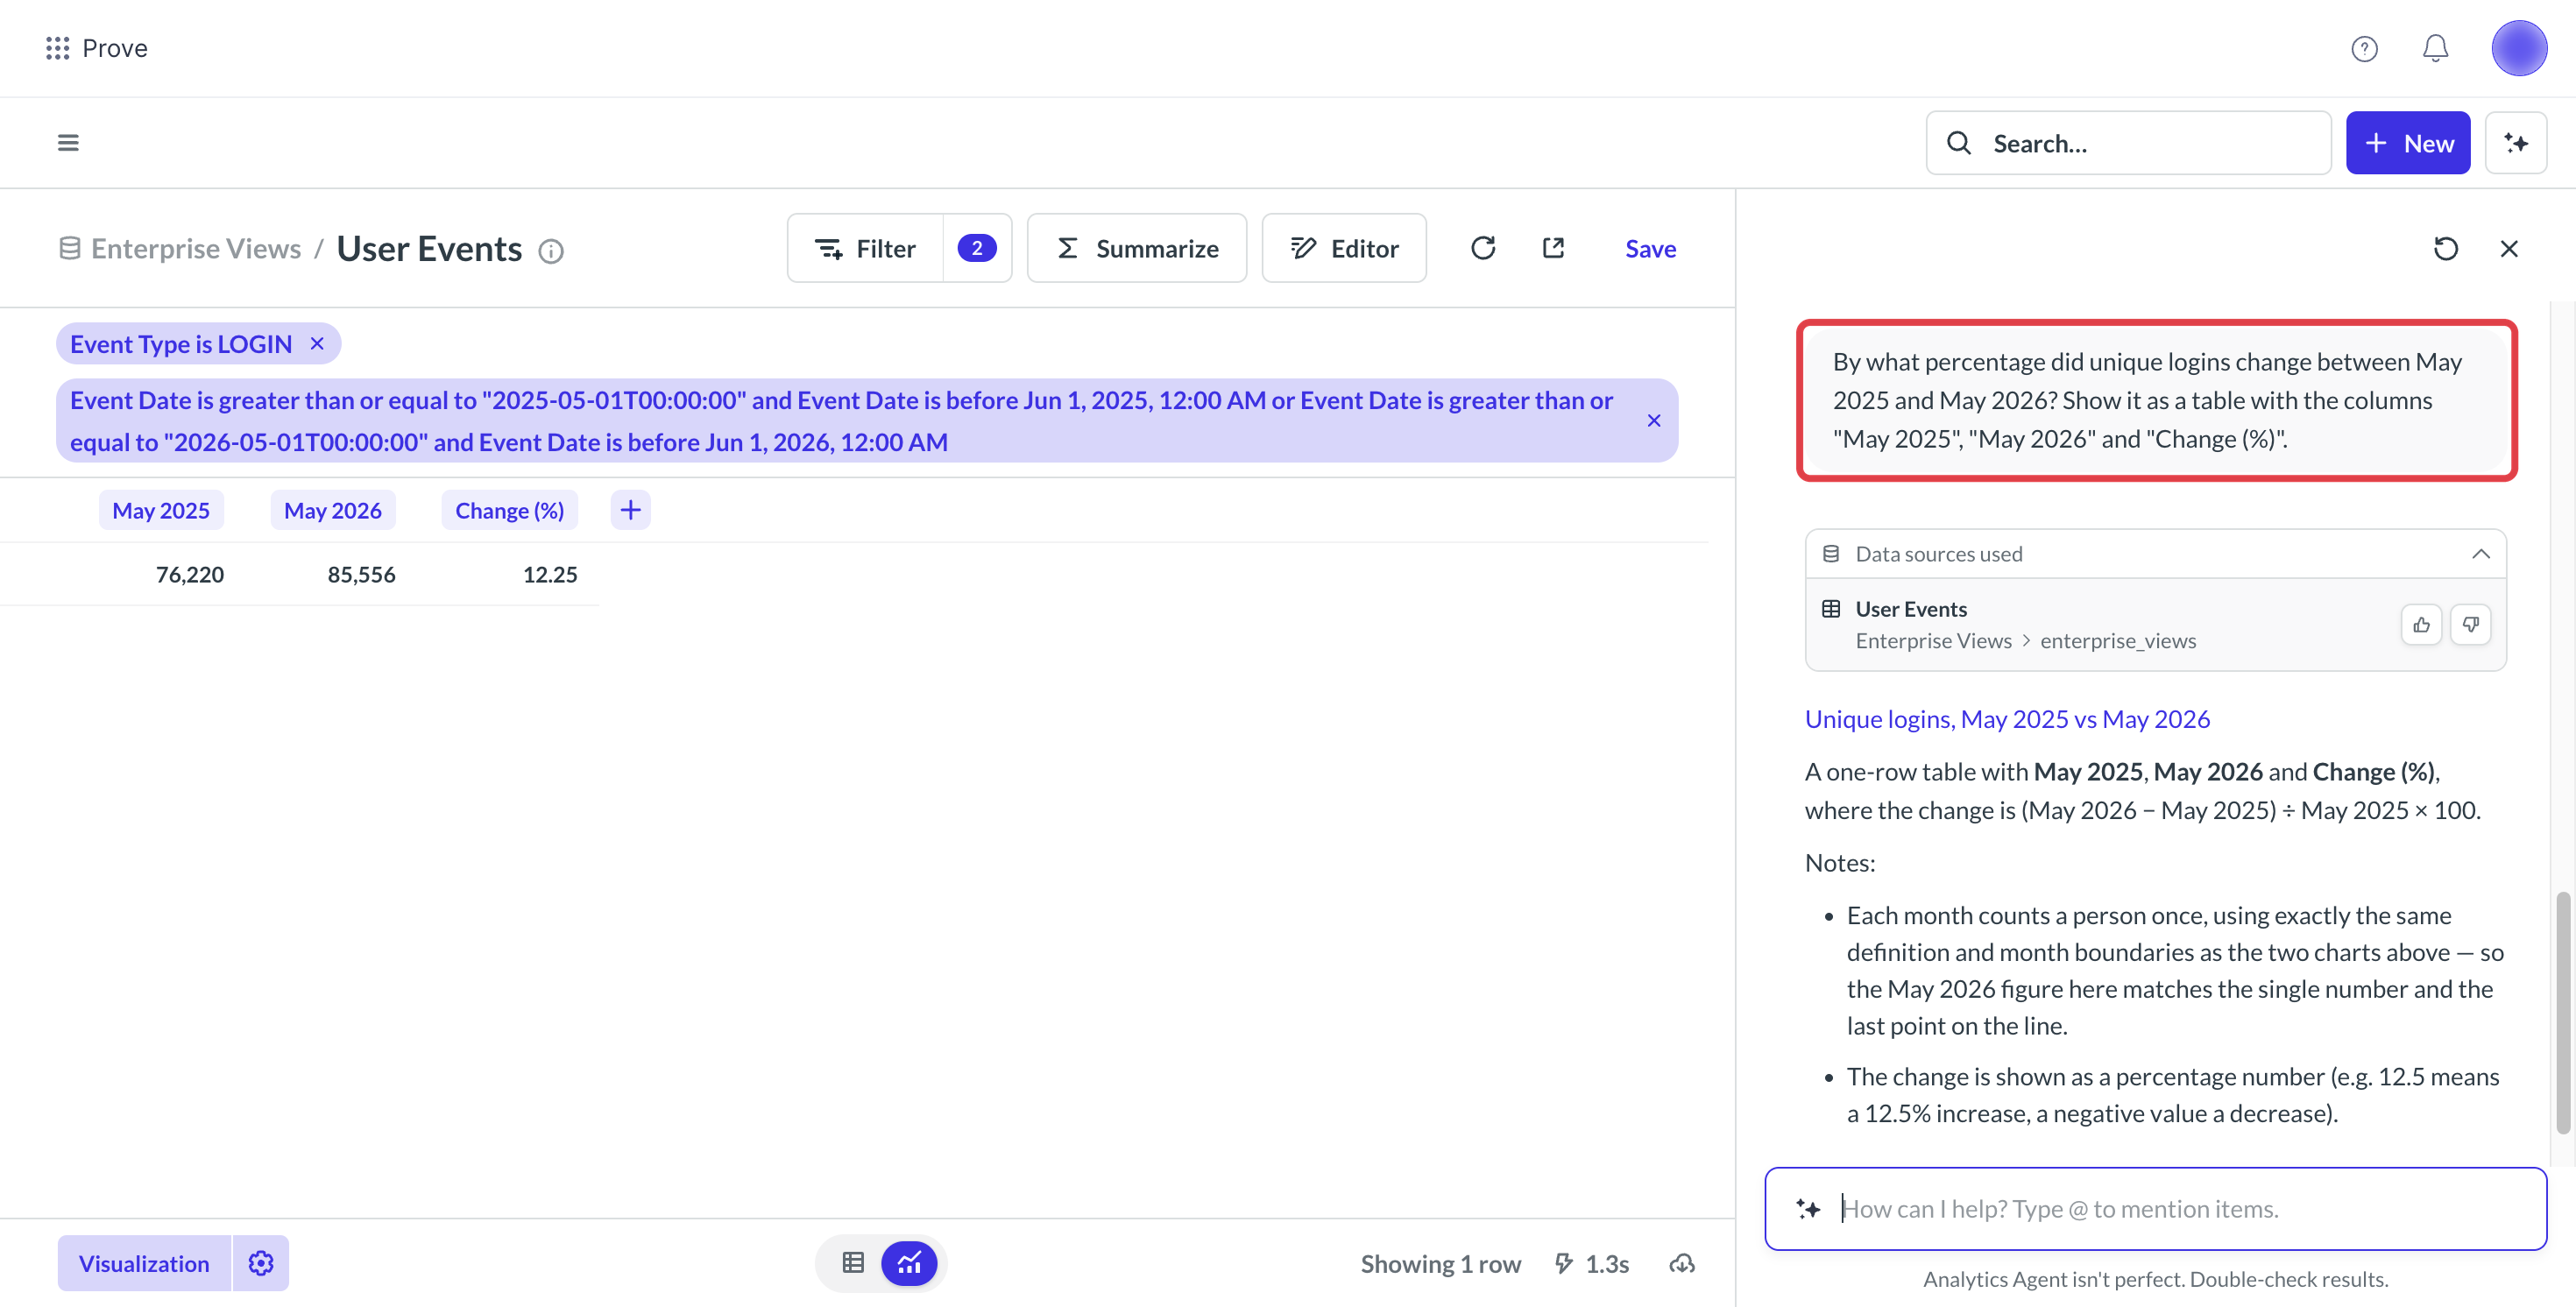The image size is (2576, 1307).
Task: Create a new item with New button
Action: [2408, 143]
